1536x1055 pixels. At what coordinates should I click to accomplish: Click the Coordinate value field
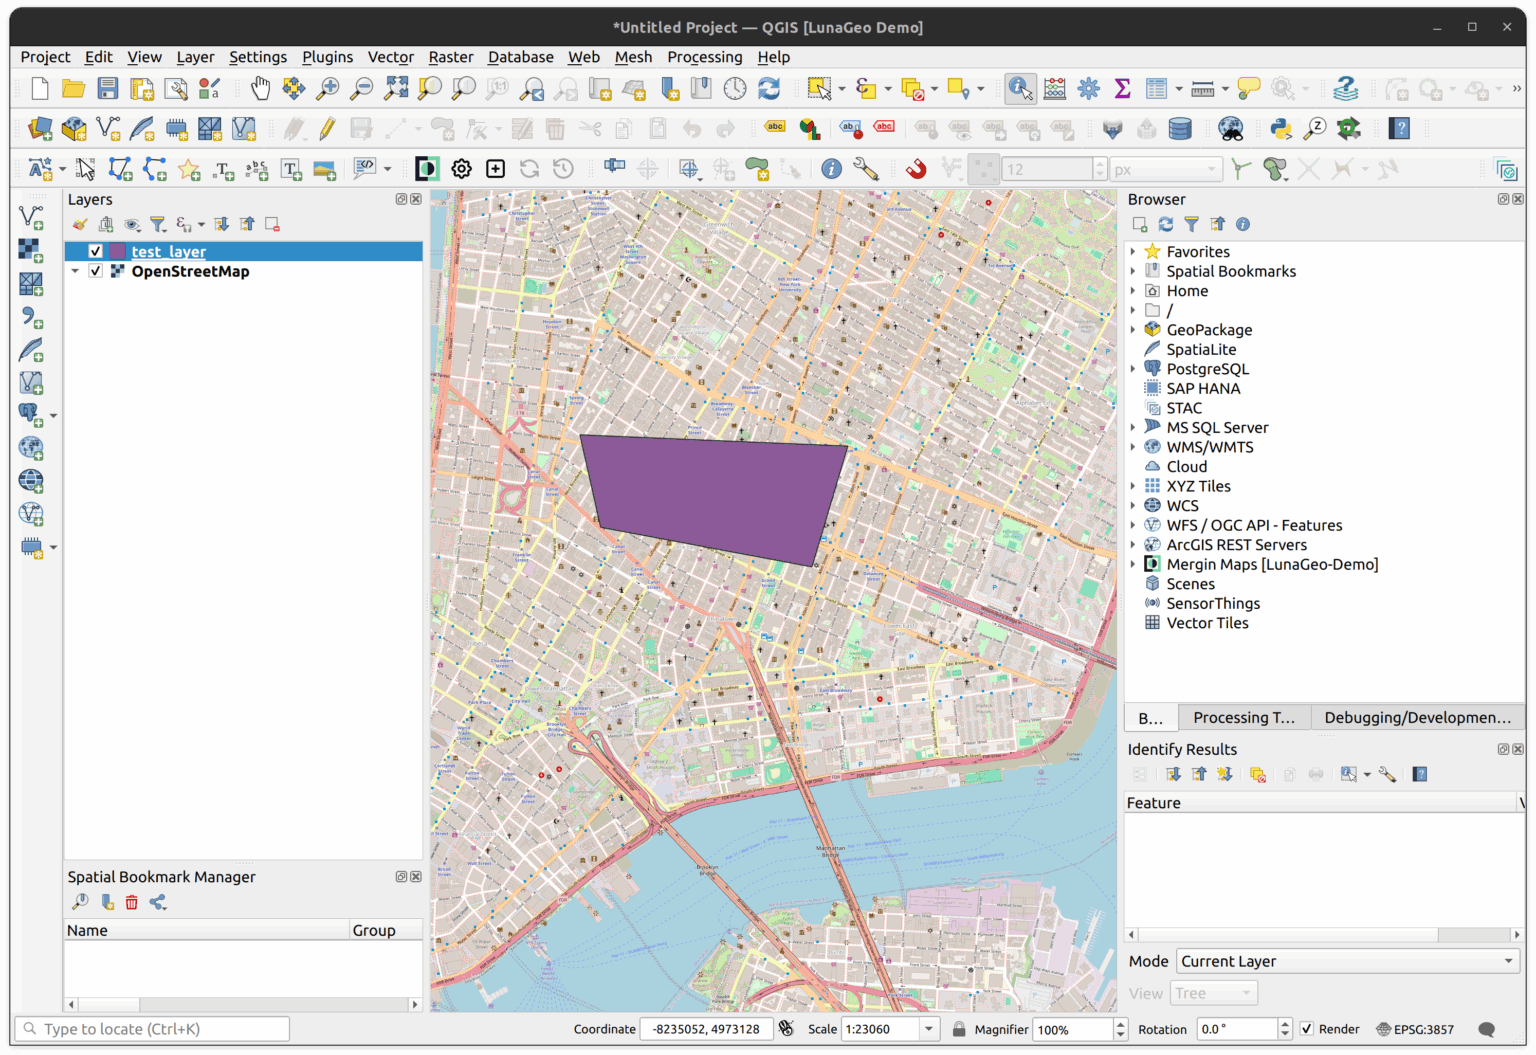click(x=707, y=1029)
